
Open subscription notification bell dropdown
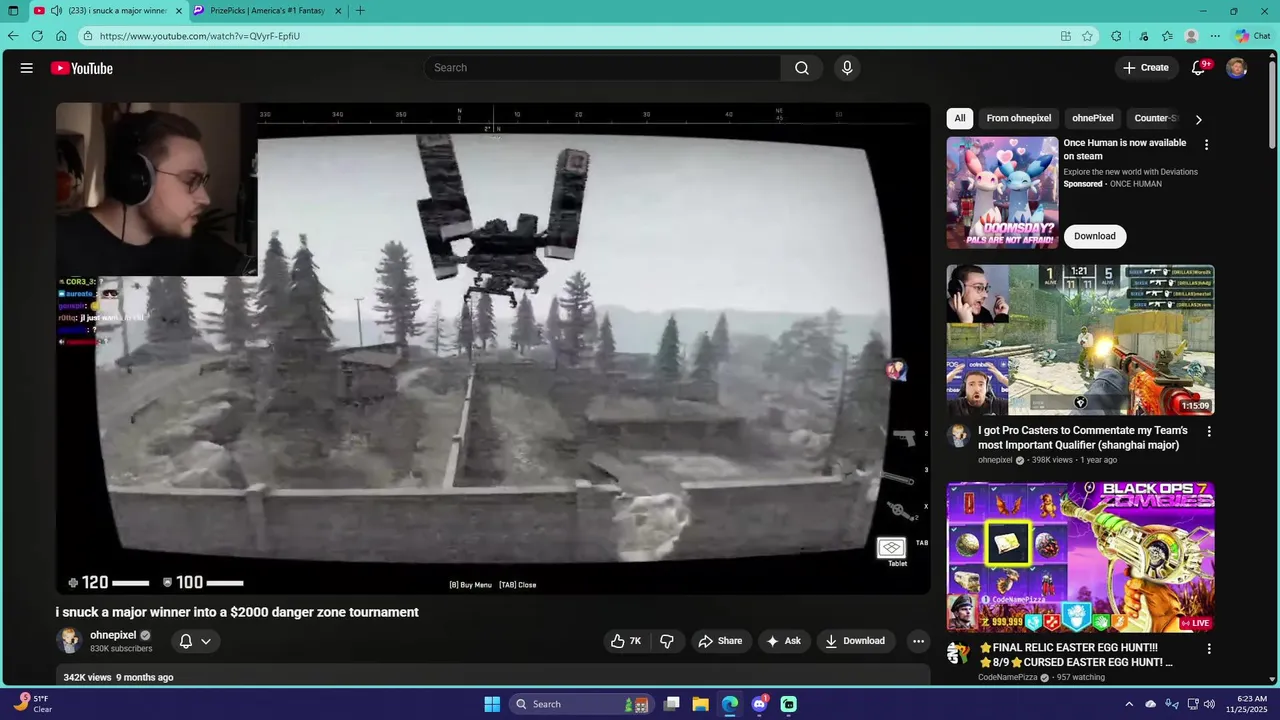[195, 641]
